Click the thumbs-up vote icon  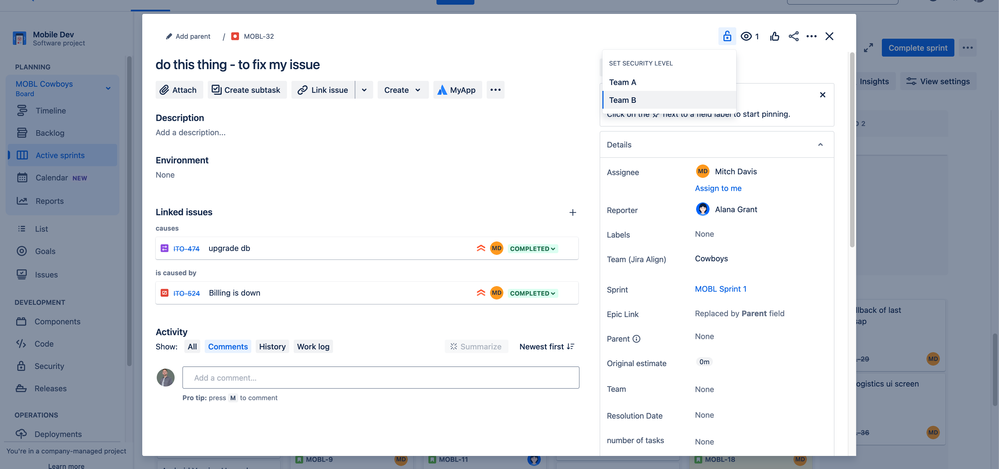point(774,36)
